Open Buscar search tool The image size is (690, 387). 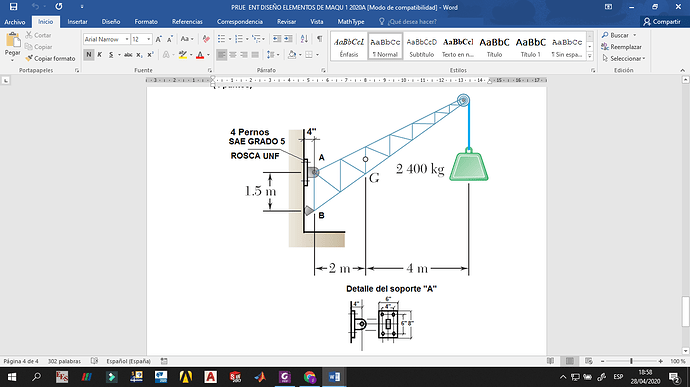(x=619, y=35)
